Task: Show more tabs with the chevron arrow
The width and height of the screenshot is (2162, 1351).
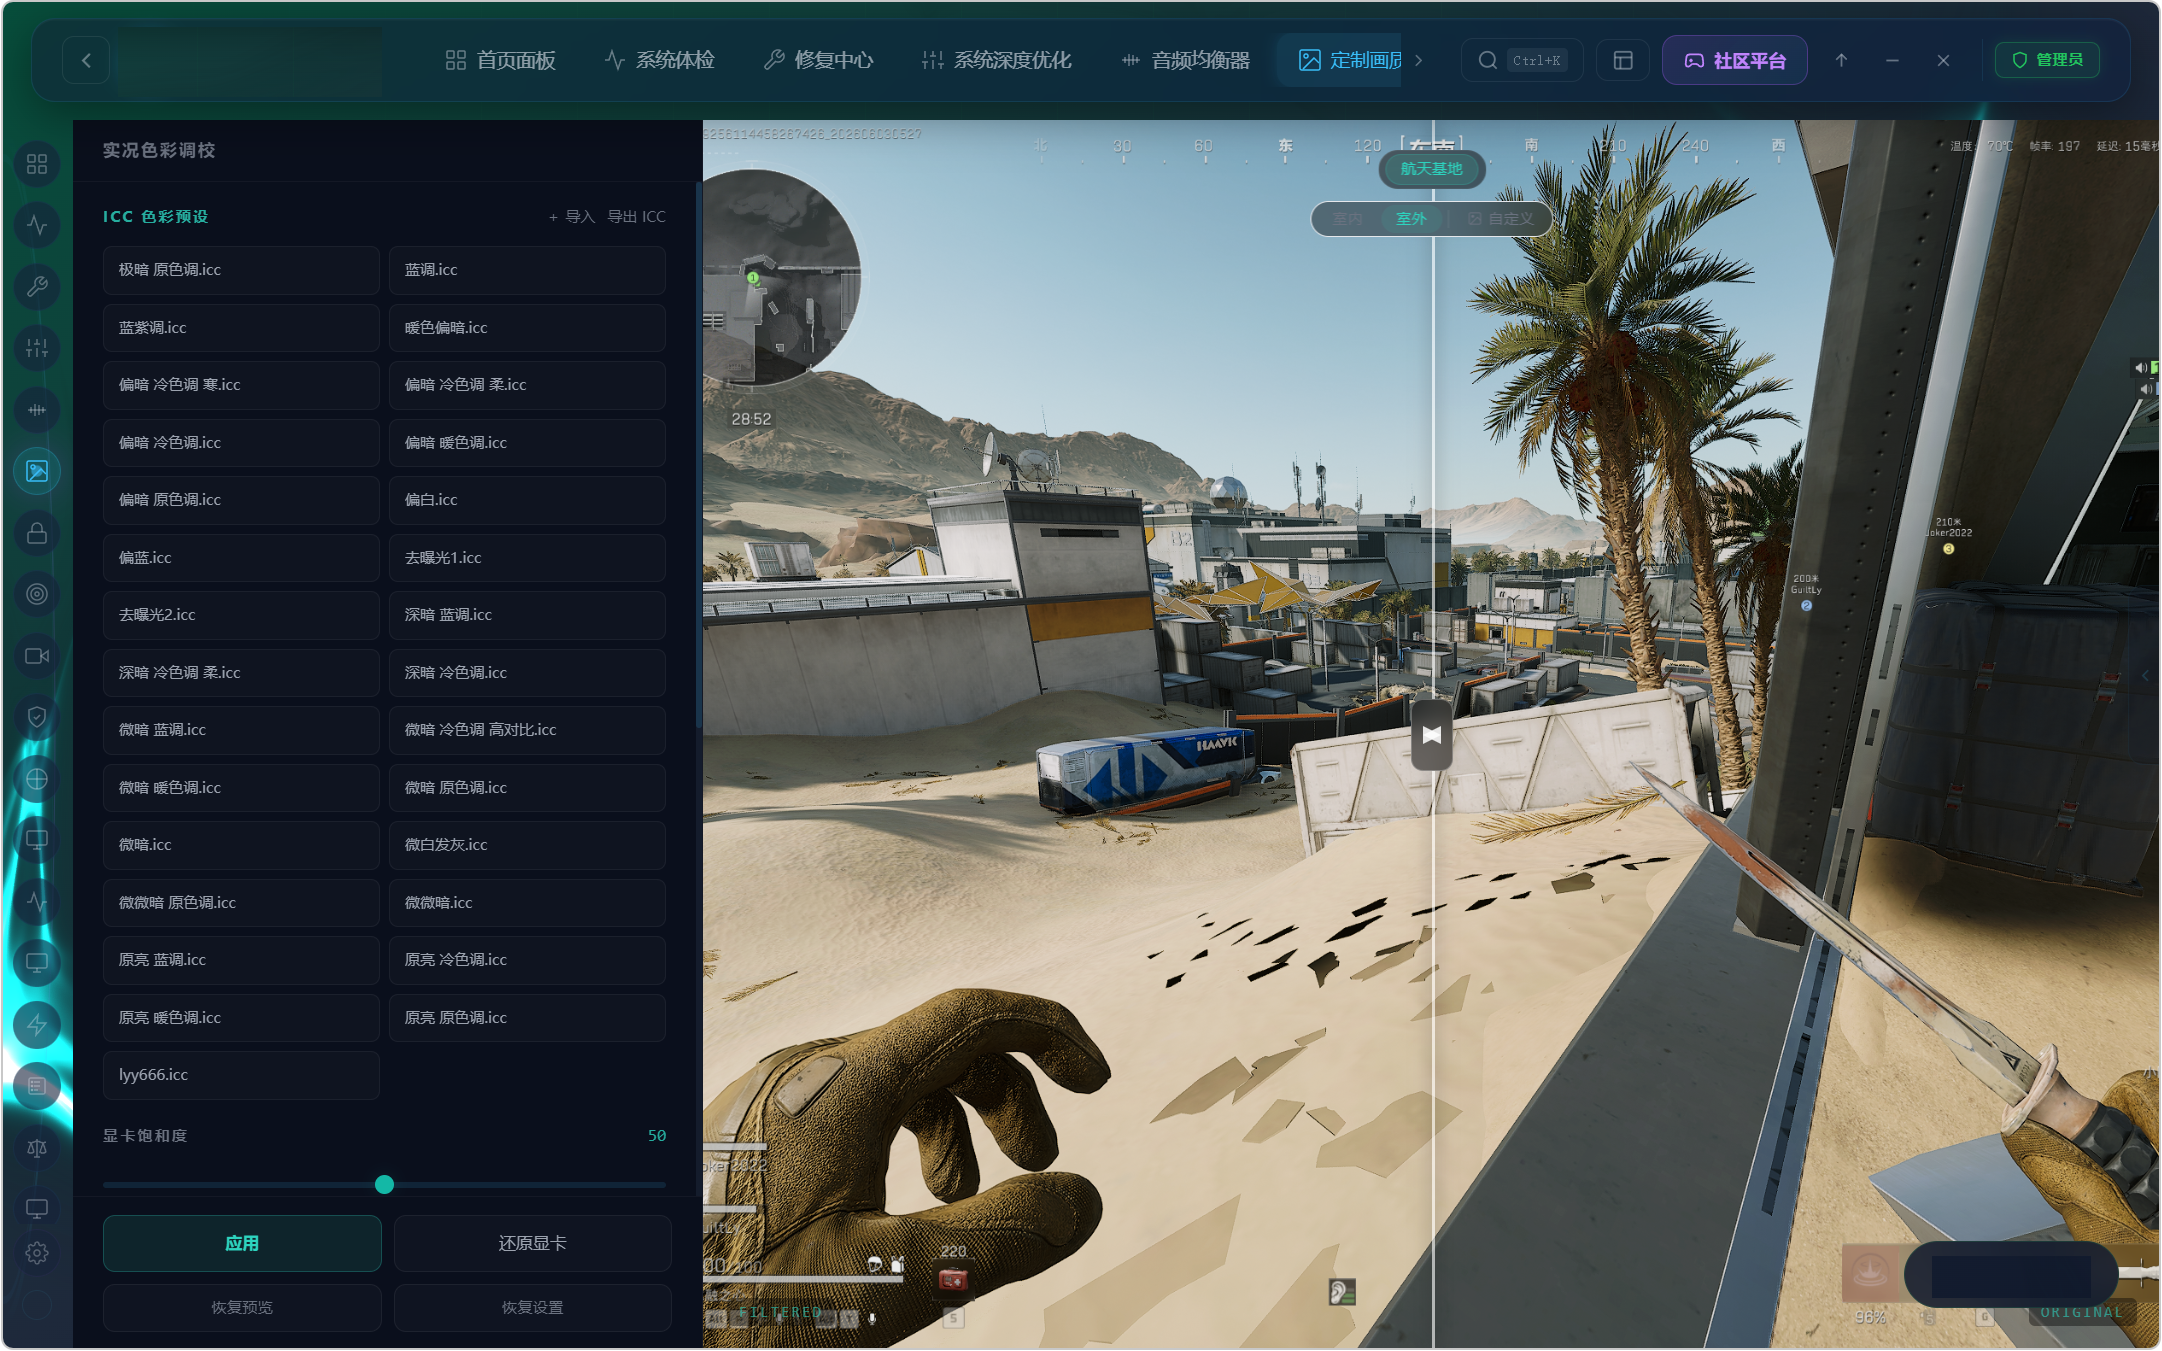Action: 1418,60
